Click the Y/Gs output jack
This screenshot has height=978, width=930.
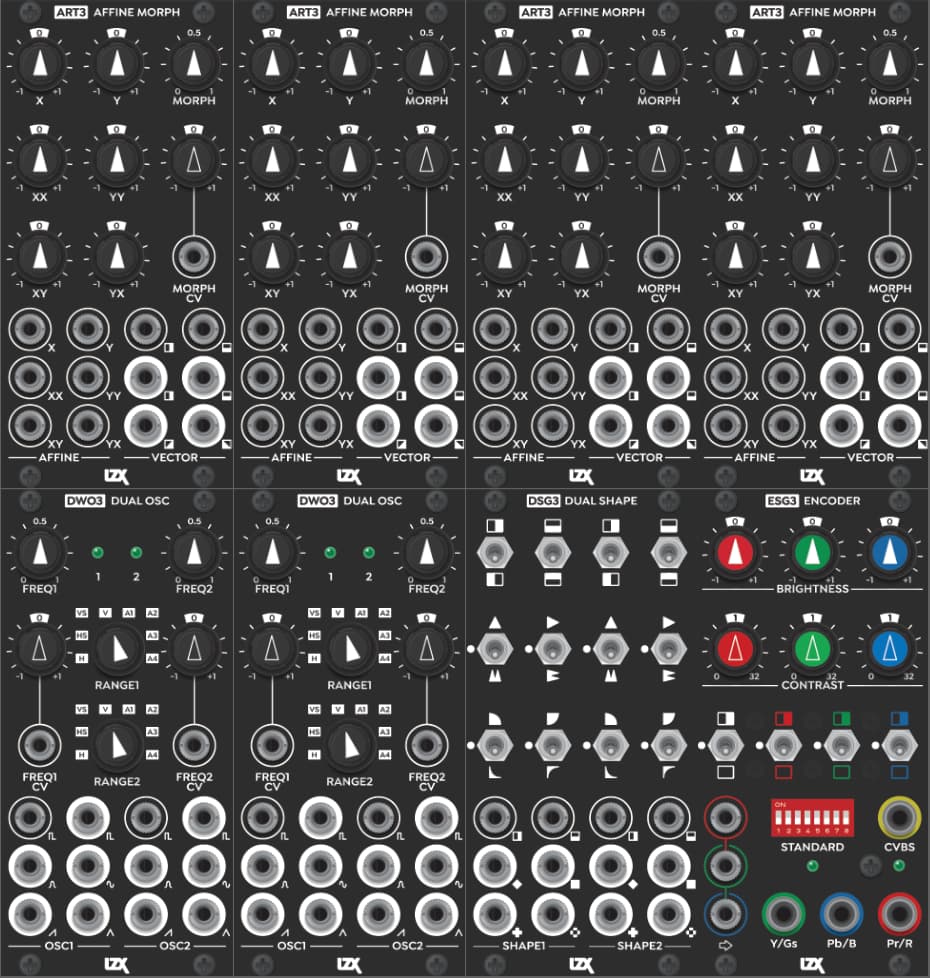783,914
